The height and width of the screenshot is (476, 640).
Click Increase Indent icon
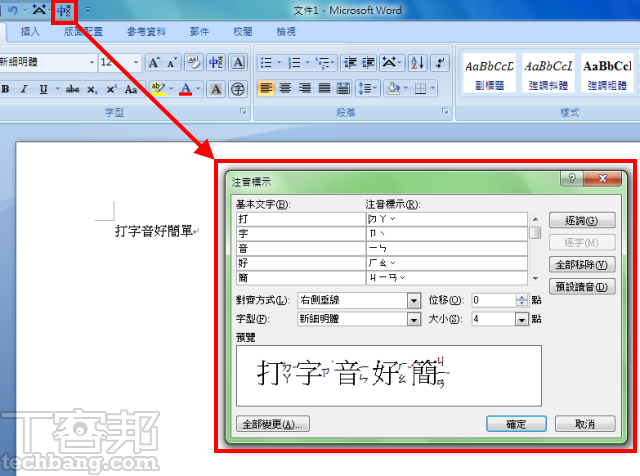pos(368,63)
